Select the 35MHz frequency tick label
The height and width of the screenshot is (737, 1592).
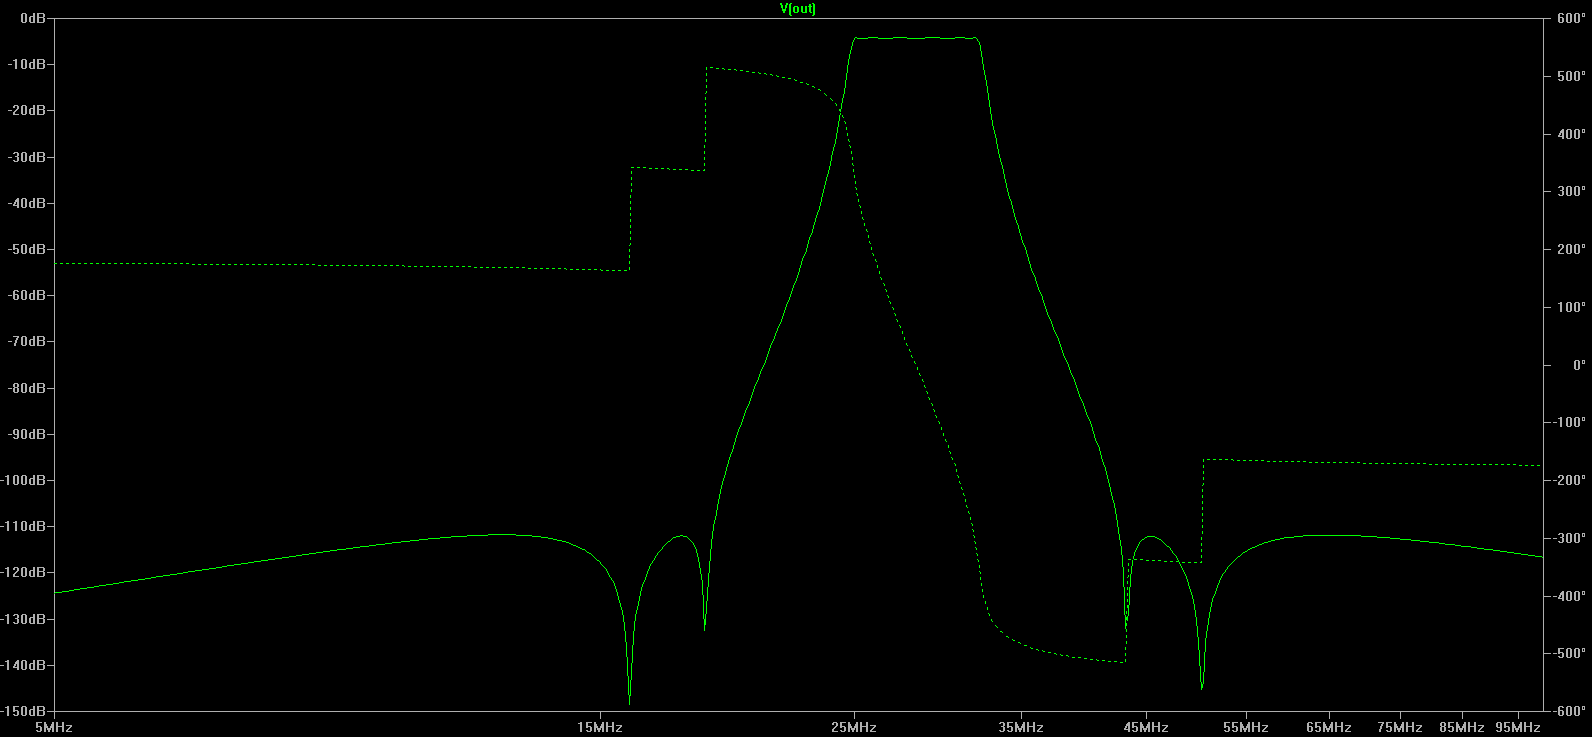point(1020,727)
